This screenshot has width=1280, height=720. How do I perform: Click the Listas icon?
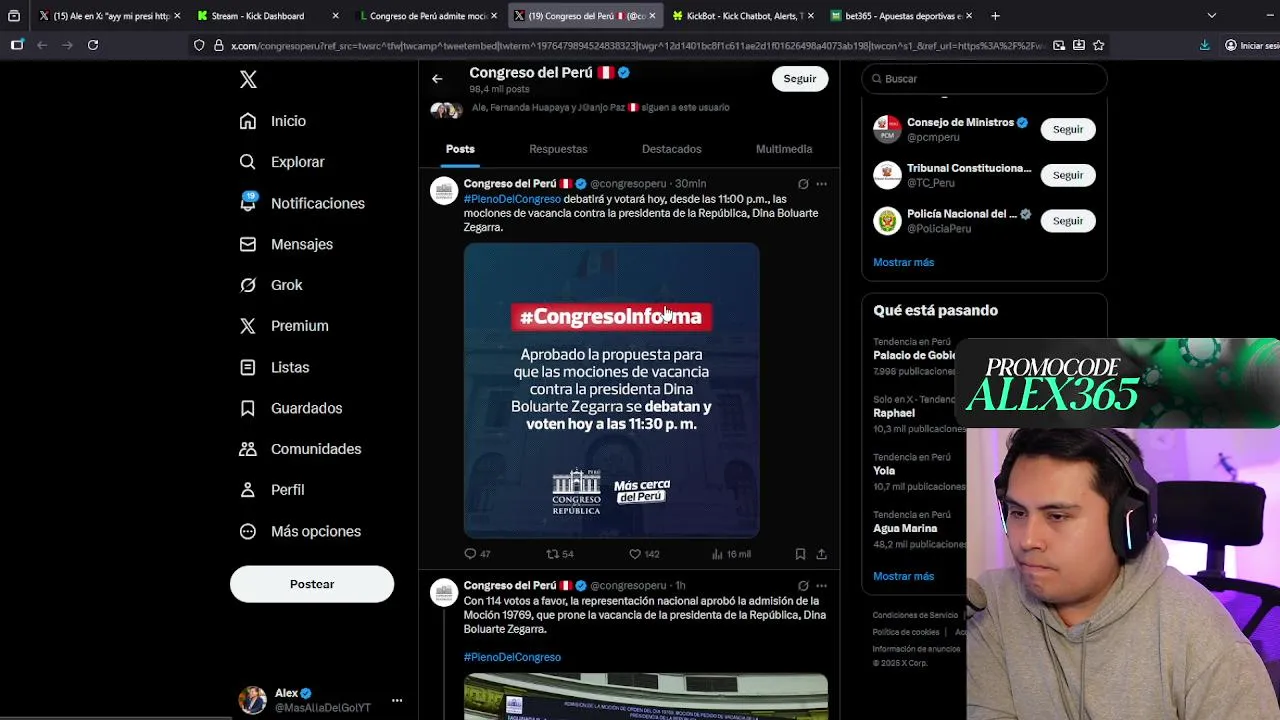pos(248,367)
